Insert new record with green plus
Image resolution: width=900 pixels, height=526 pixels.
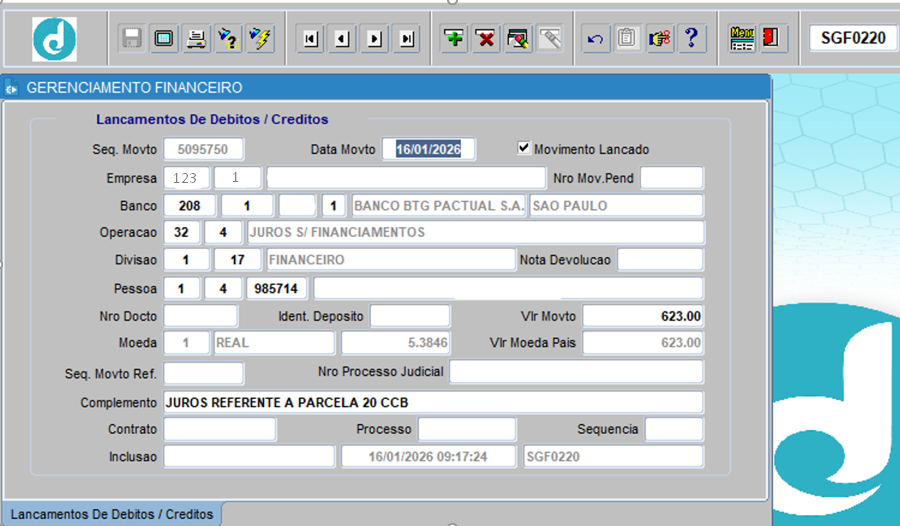[x=454, y=39]
